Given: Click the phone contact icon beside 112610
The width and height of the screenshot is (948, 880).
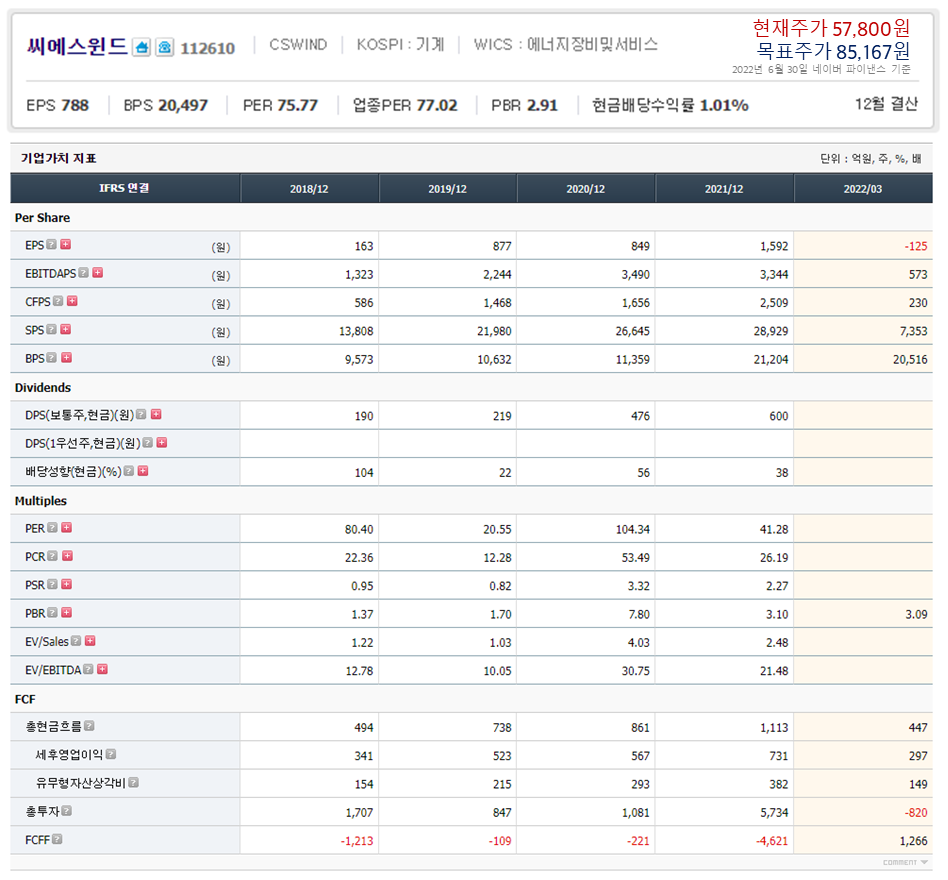Looking at the screenshot, I should [x=164, y=47].
